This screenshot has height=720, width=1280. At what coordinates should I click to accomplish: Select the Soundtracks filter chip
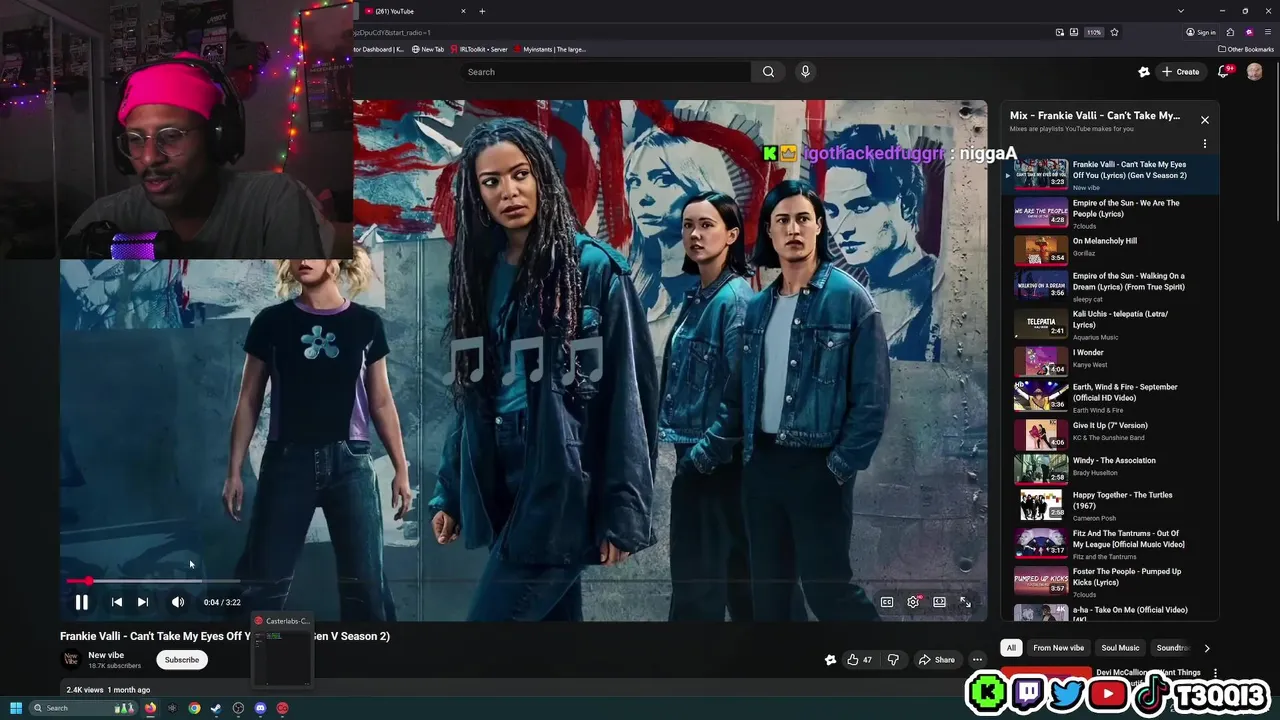[1173, 648]
